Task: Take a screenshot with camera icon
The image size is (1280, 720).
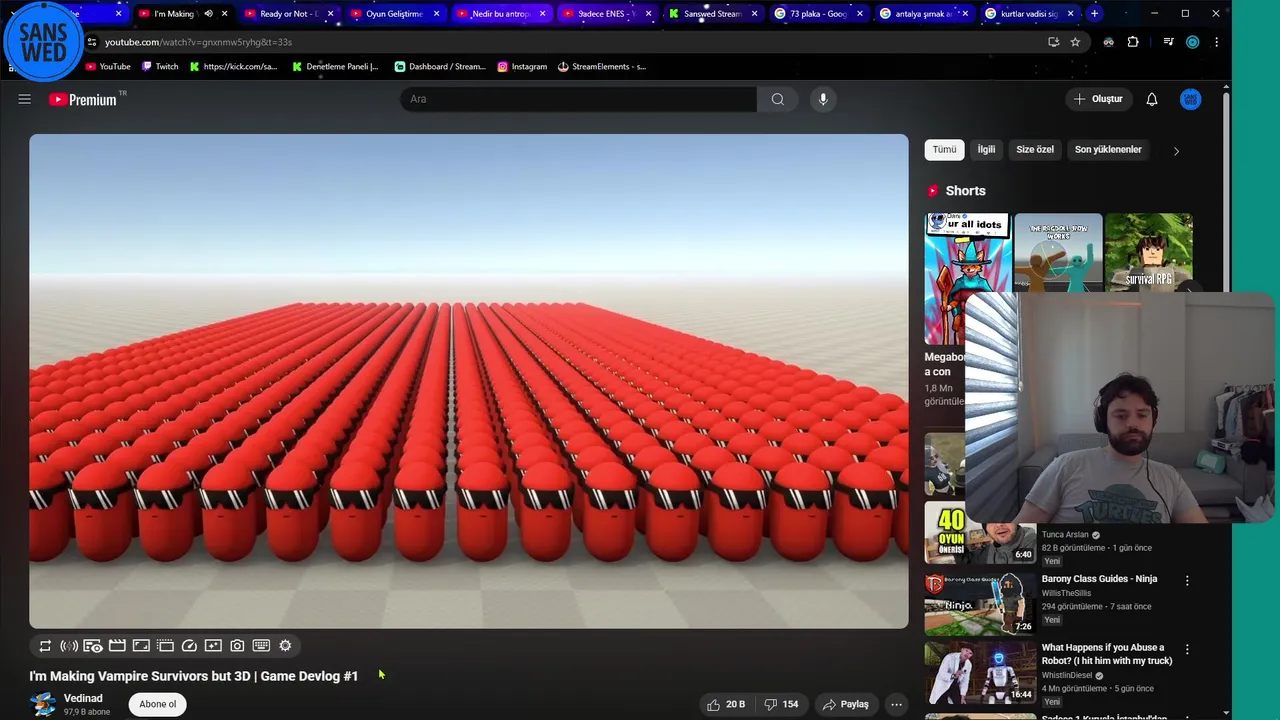Action: pos(237,646)
